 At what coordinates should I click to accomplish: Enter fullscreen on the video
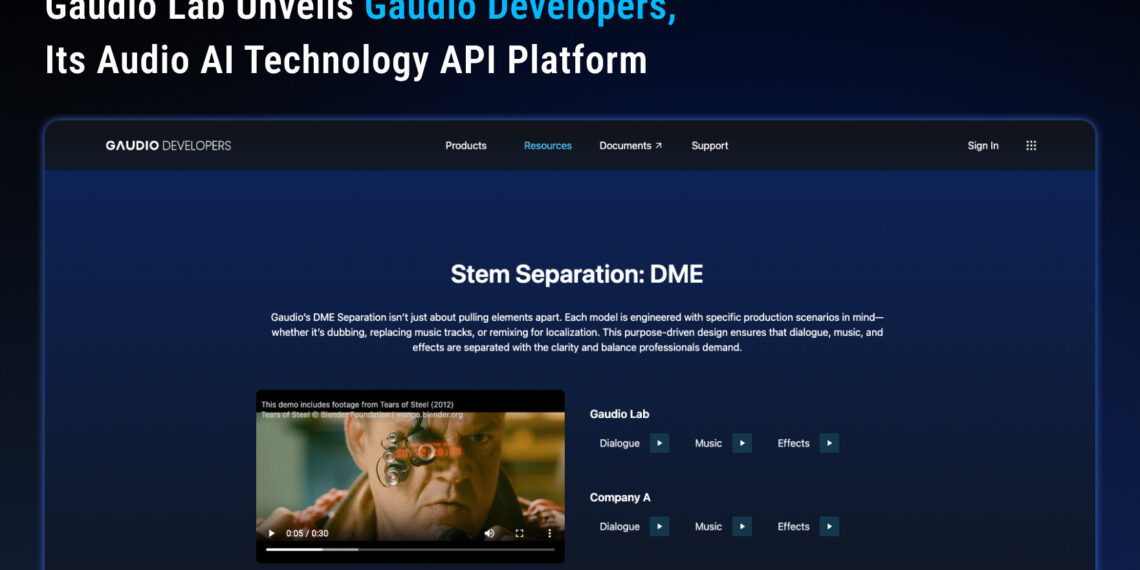[519, 533]
